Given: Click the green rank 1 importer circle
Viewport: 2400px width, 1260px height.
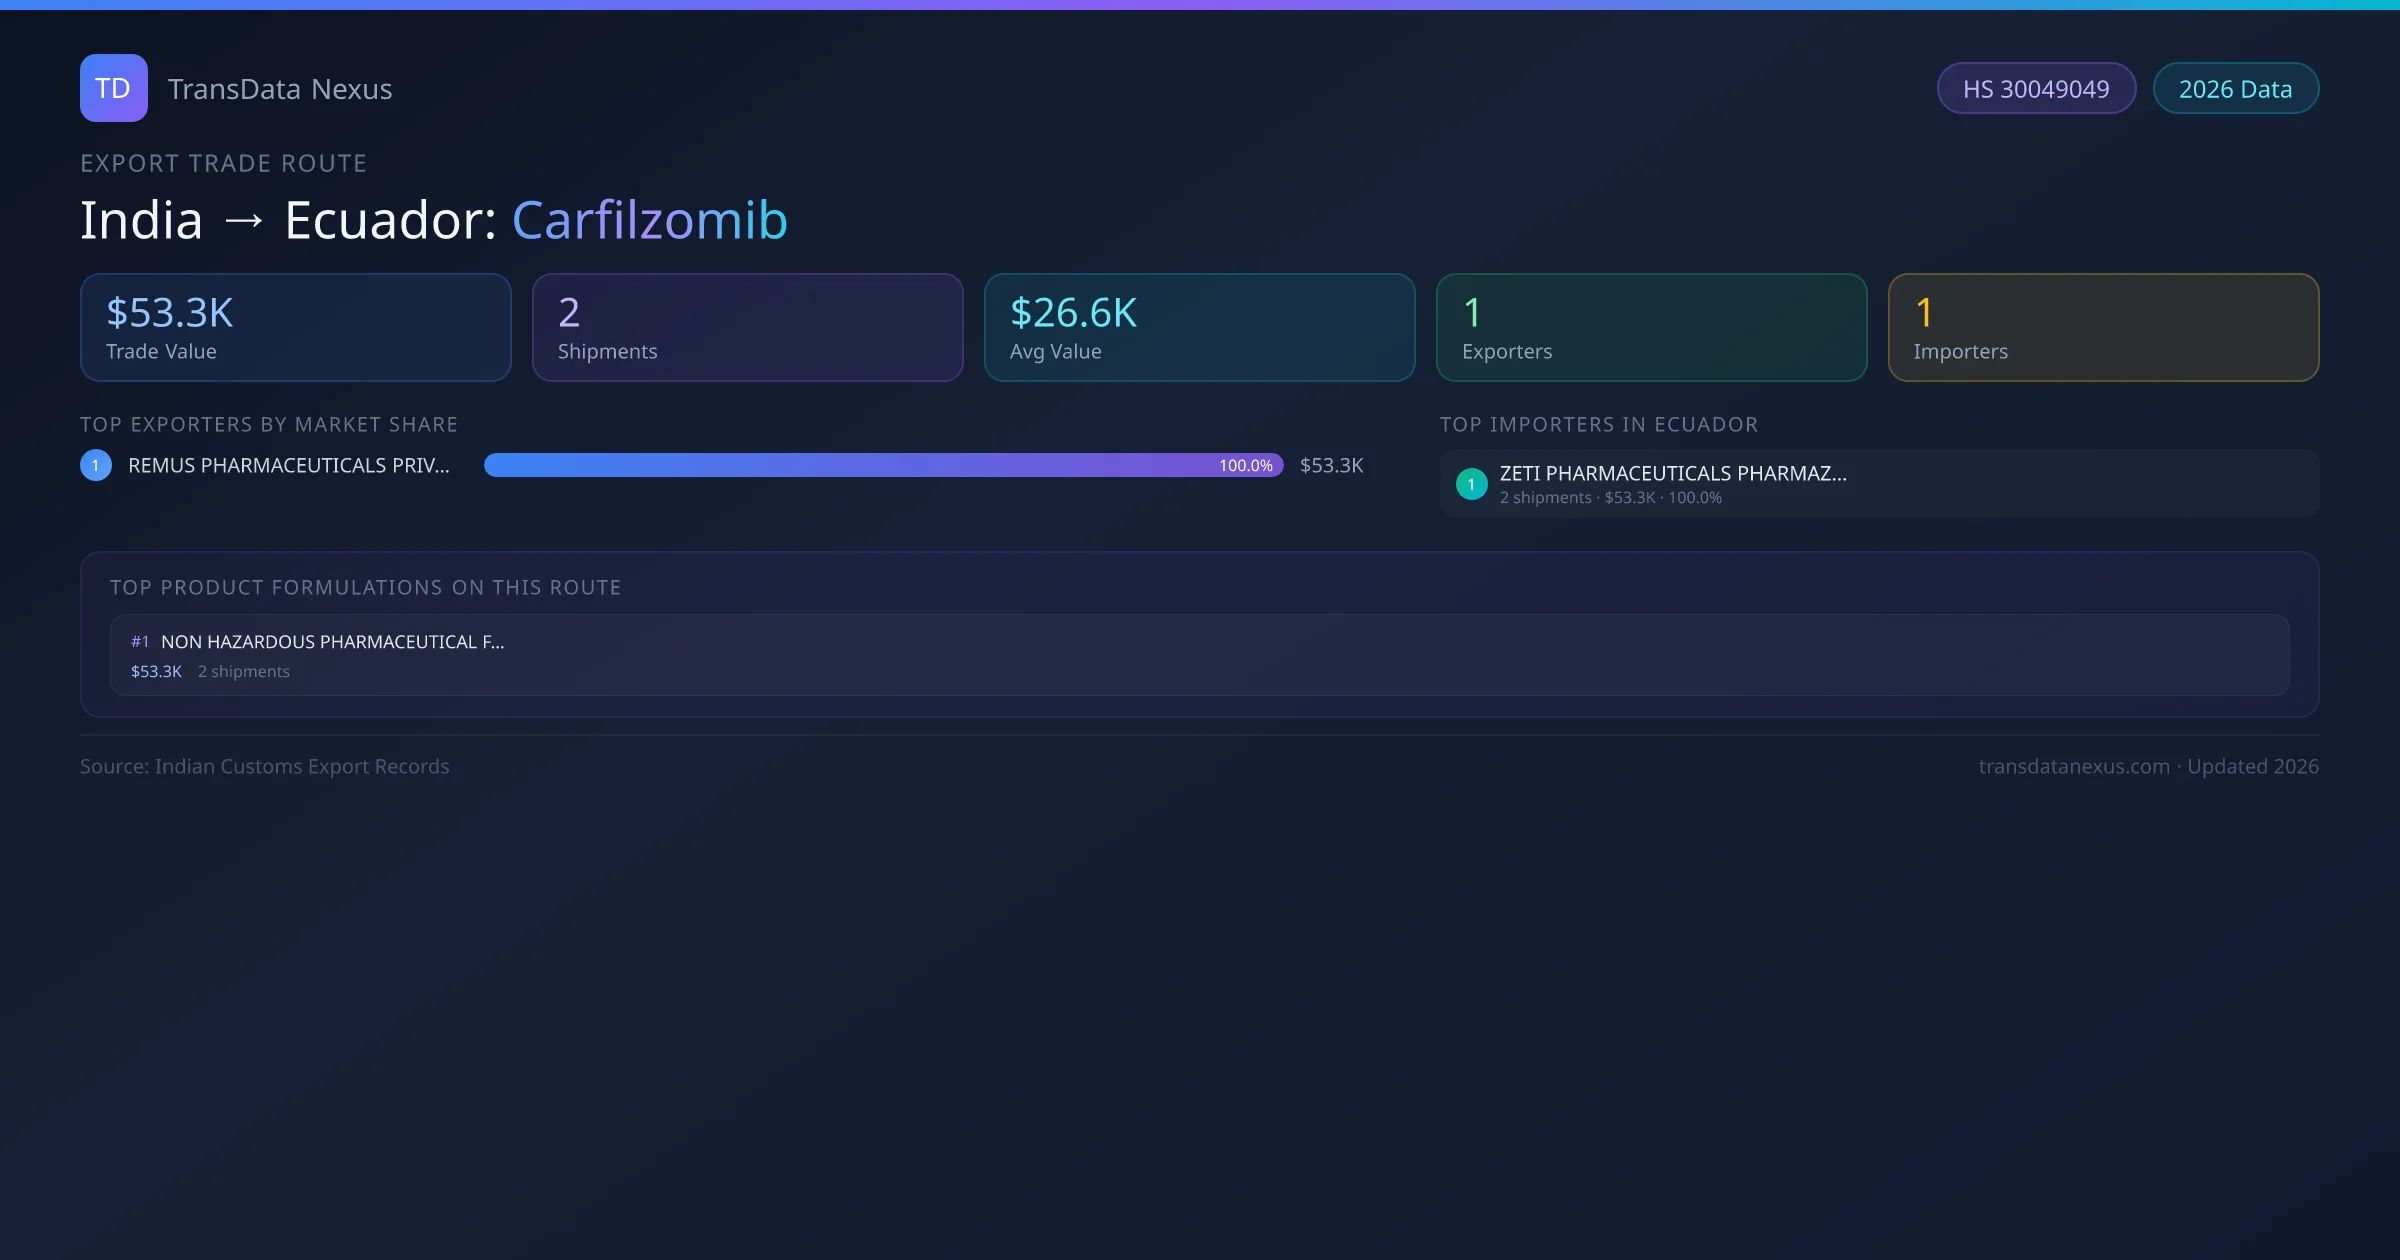Looking at the screenshot, I should click(1471, 484).
